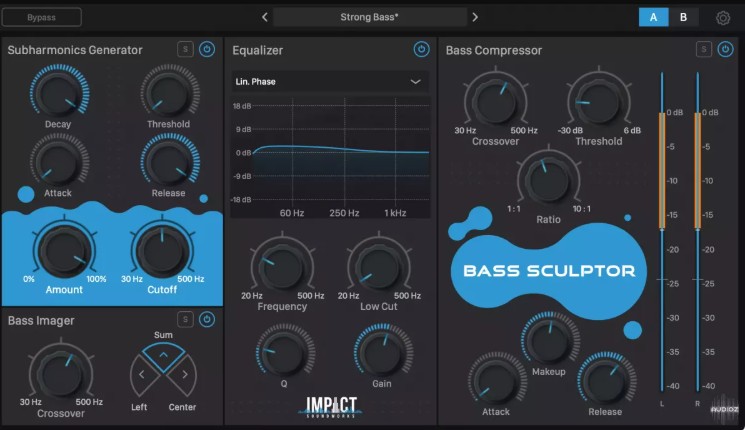Screen dimensions: 745x430
Task: Select the Left imaging mode segment
Action: click(x=143, y=376)
